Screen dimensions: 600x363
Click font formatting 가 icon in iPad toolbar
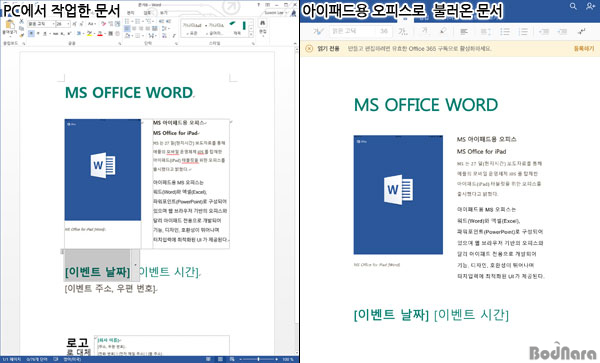[403, 31]
